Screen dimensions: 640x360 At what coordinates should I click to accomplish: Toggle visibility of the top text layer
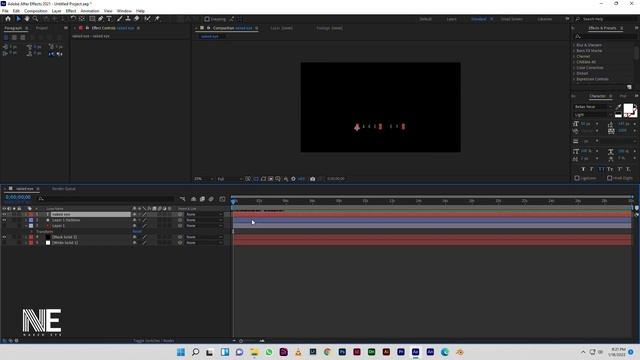4,214
